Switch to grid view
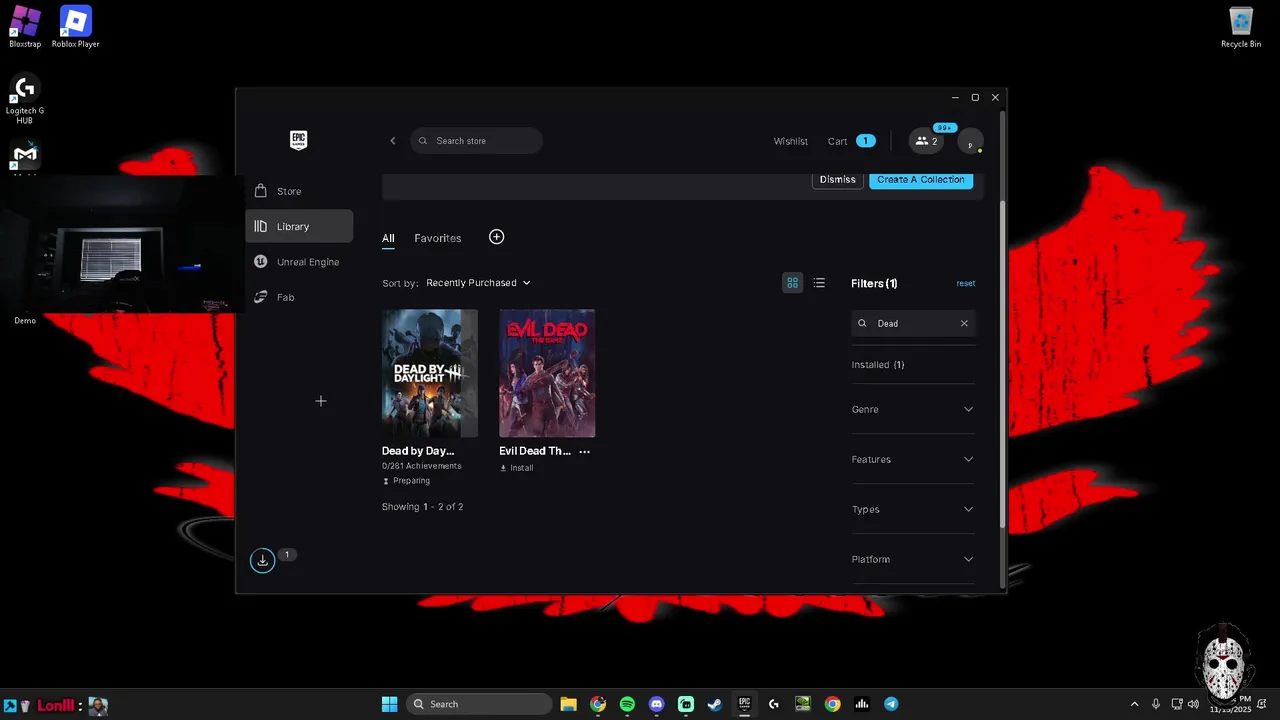1280x720 pixels. click(792, 283)
